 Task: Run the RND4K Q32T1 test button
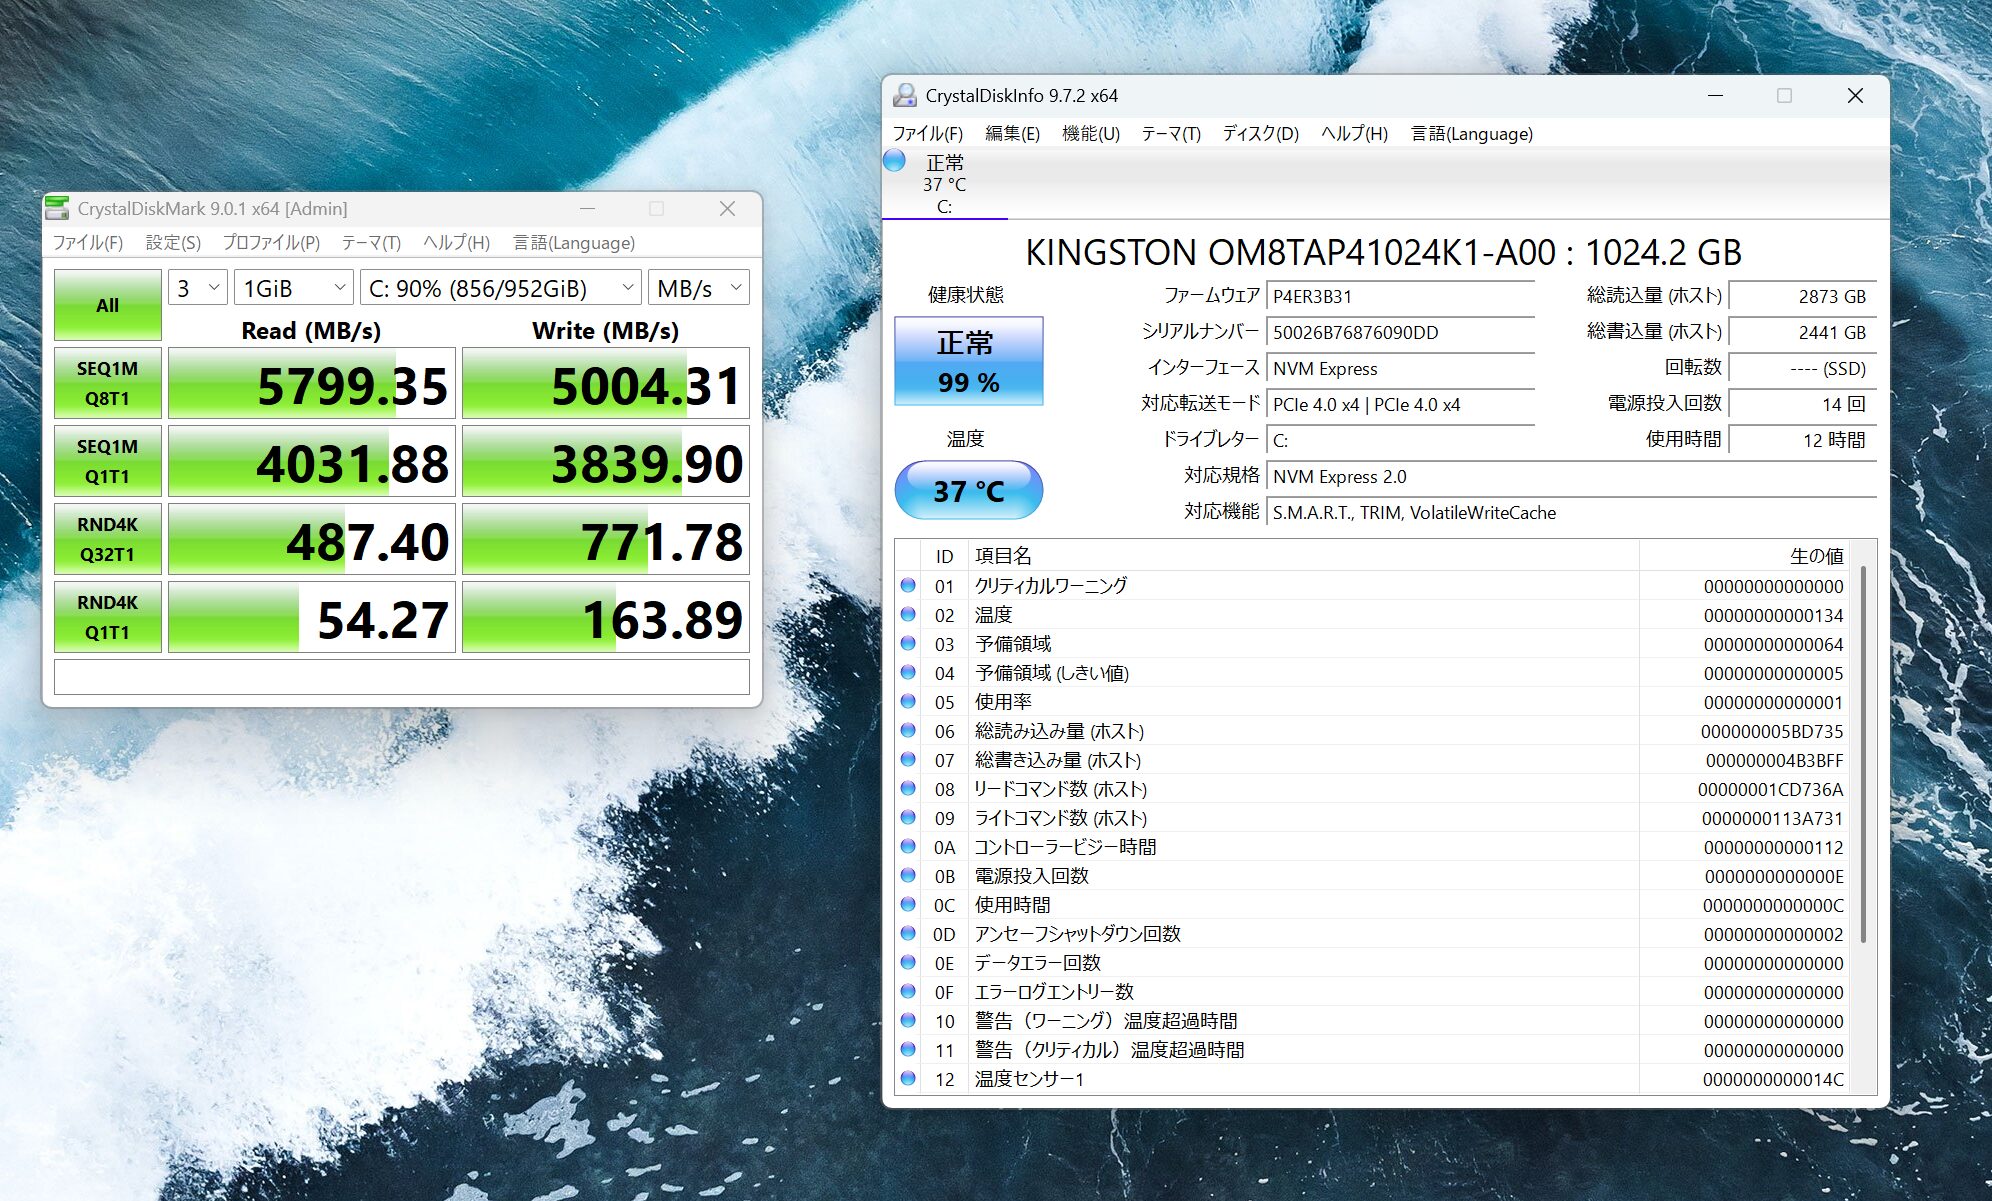point(107,539)
